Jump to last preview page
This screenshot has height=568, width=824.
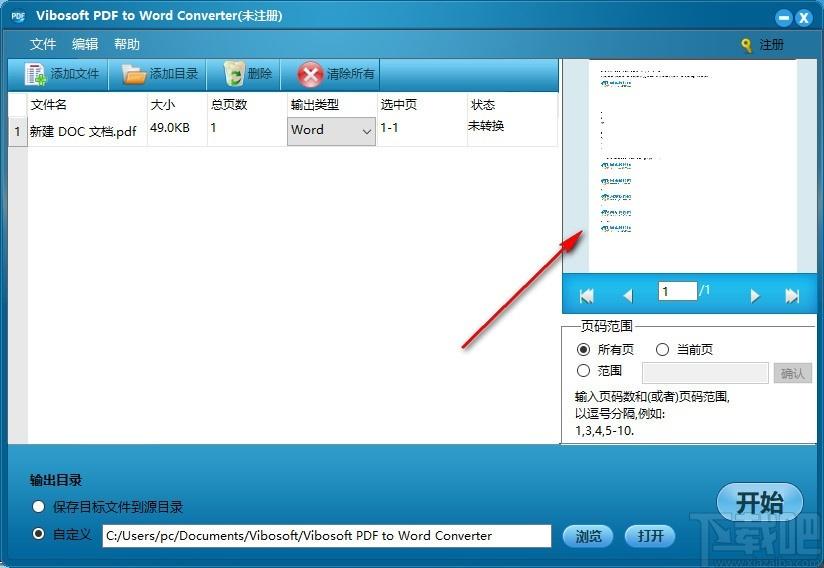792,296
